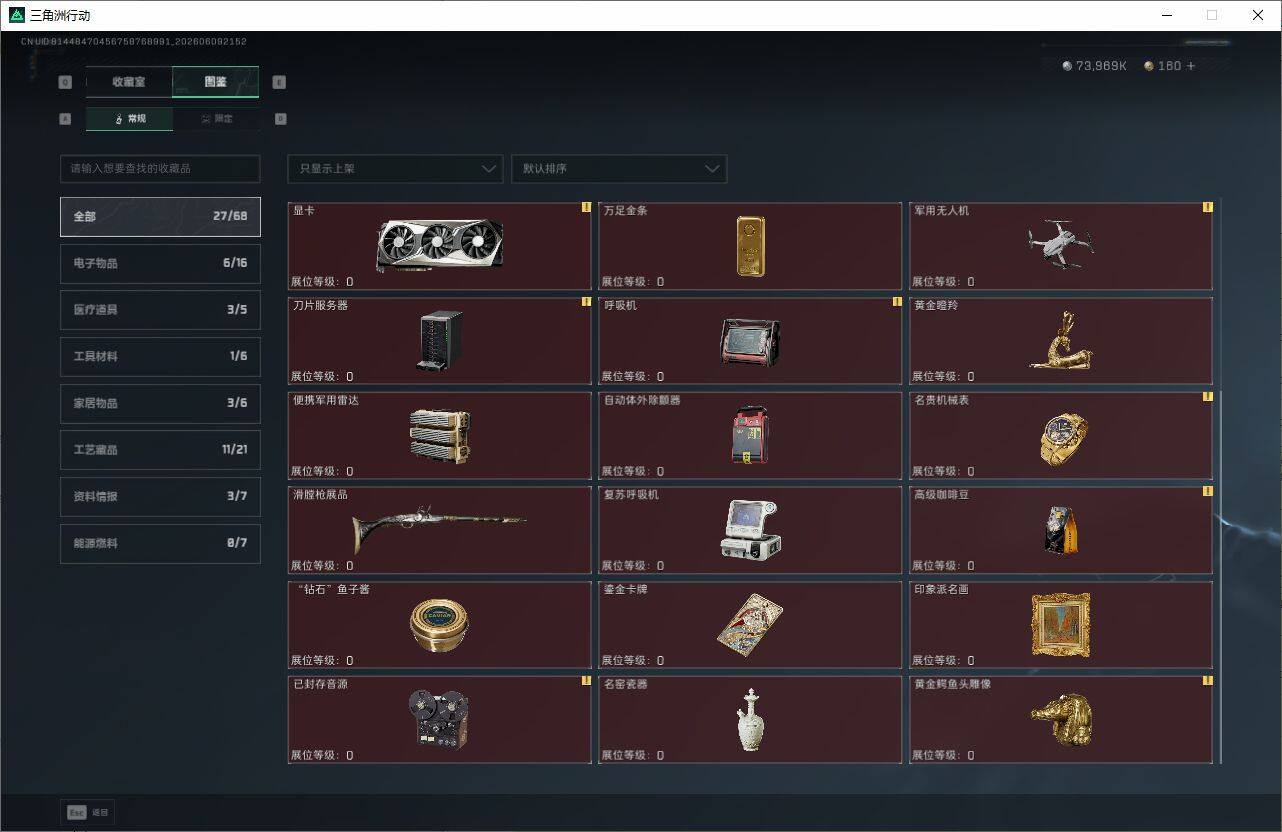Select the 显卡 graphics card item

tap(440, 246)
